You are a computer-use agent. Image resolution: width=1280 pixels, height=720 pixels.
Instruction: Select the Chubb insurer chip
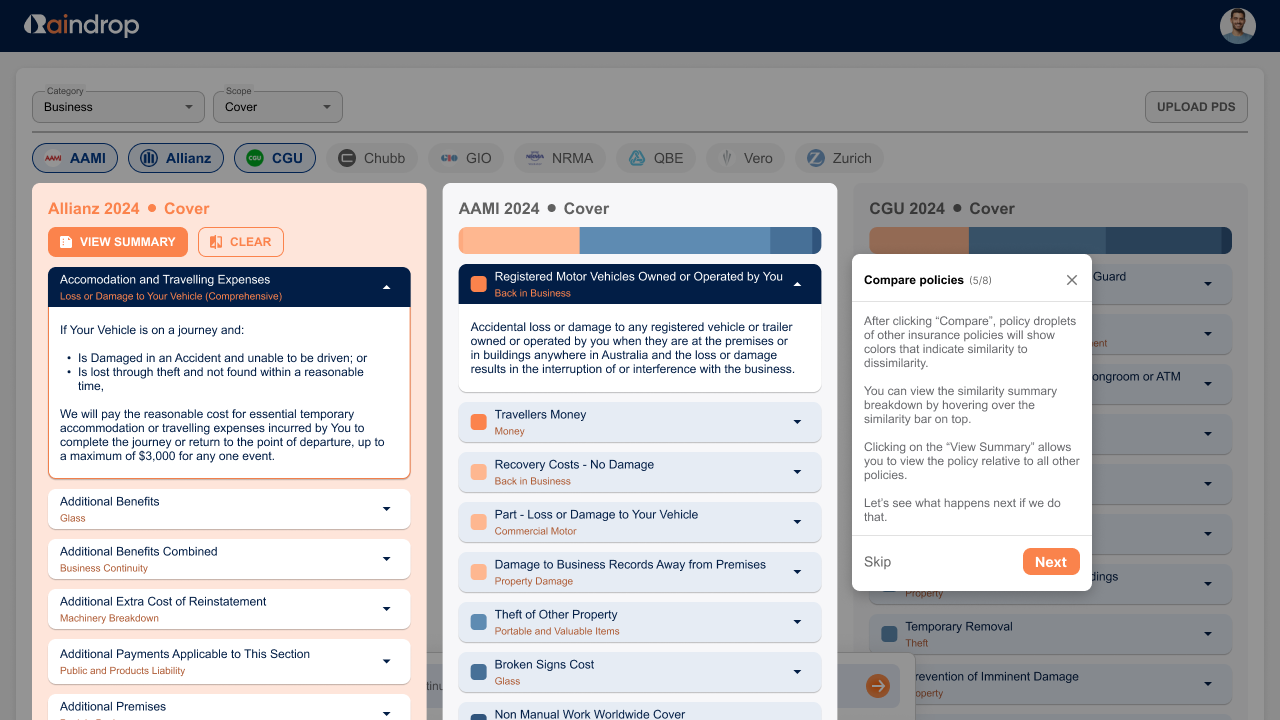click(372, 158)
